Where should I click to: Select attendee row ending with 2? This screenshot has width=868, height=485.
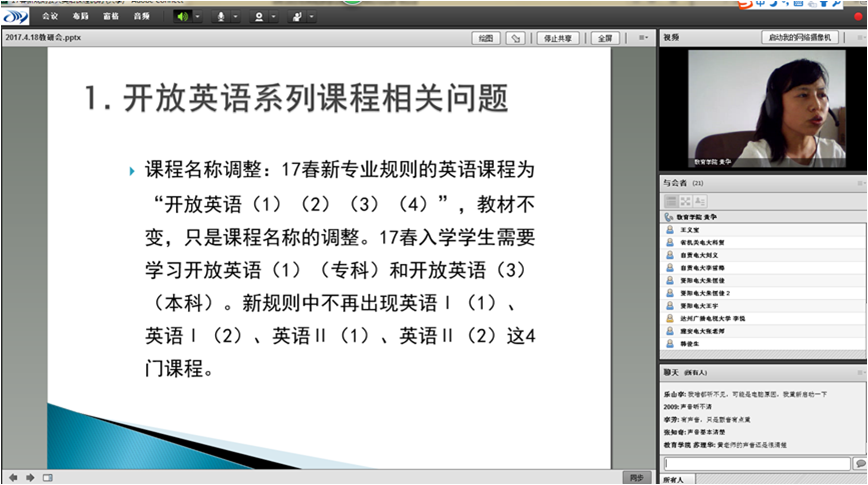click(x=763, y=293)
